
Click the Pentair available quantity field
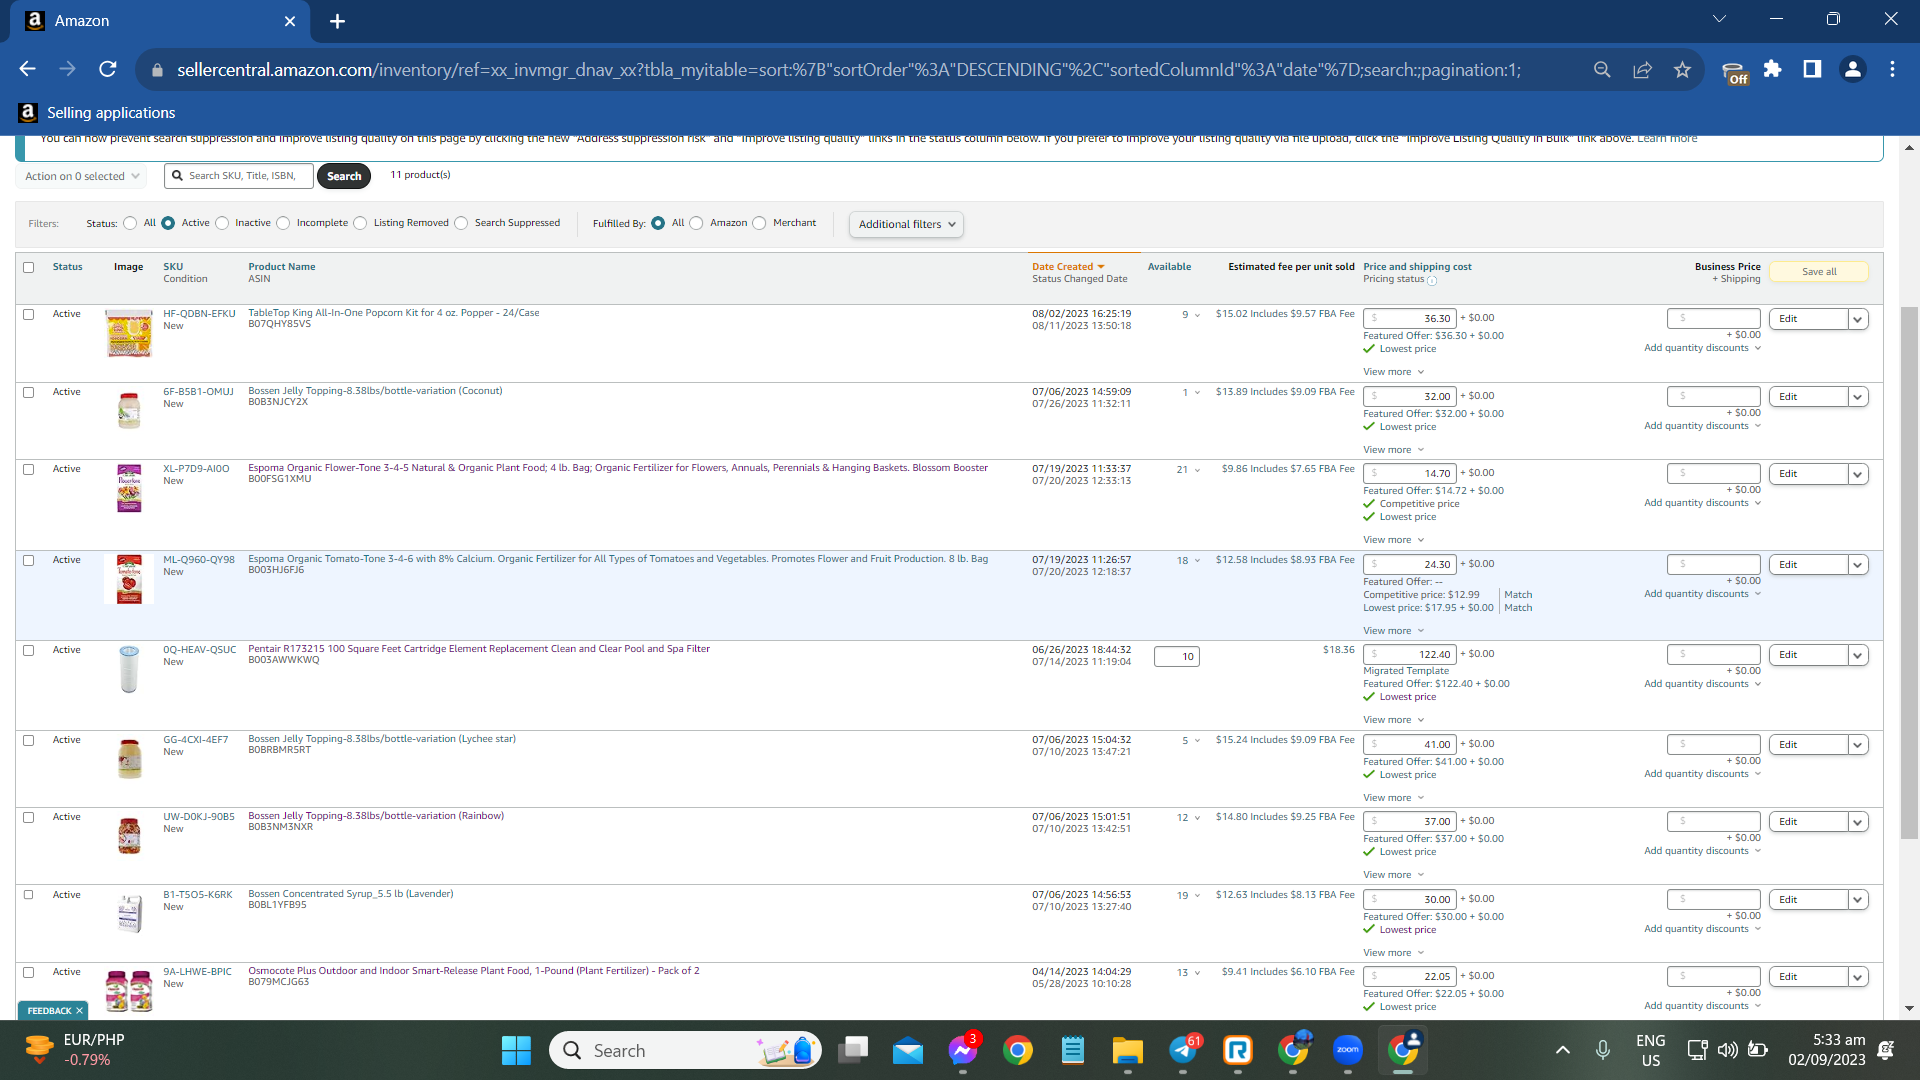coord(1176,657)
